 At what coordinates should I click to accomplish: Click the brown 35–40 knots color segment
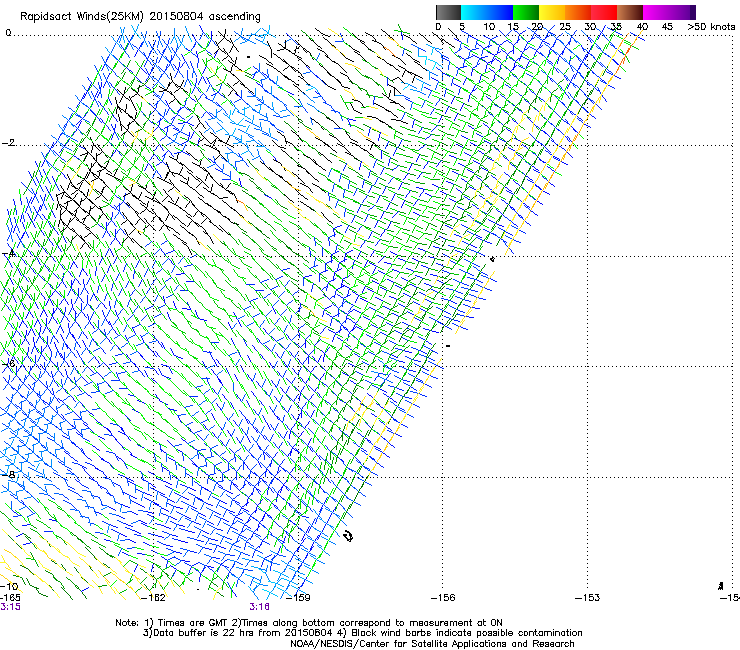click(x=630, y=12)
